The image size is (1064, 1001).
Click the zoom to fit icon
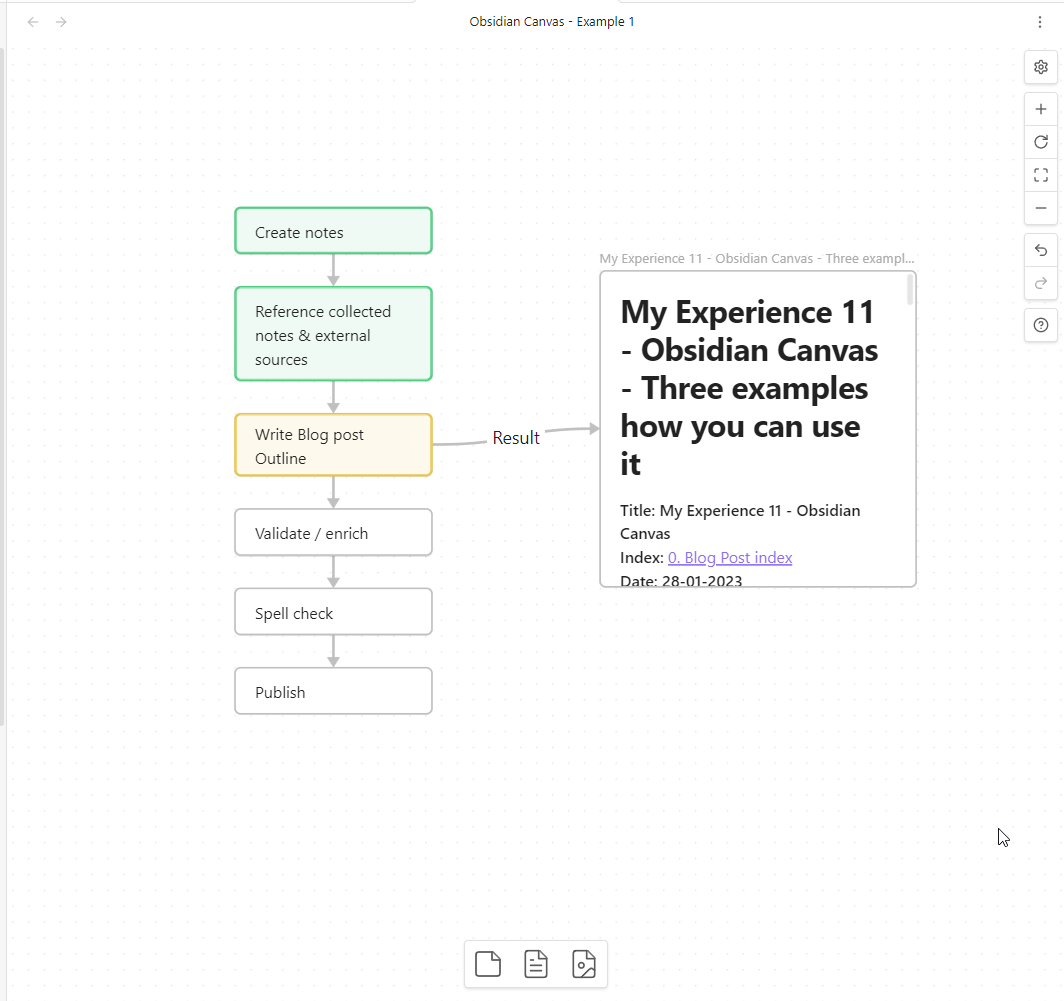[x=1040, y=175]
